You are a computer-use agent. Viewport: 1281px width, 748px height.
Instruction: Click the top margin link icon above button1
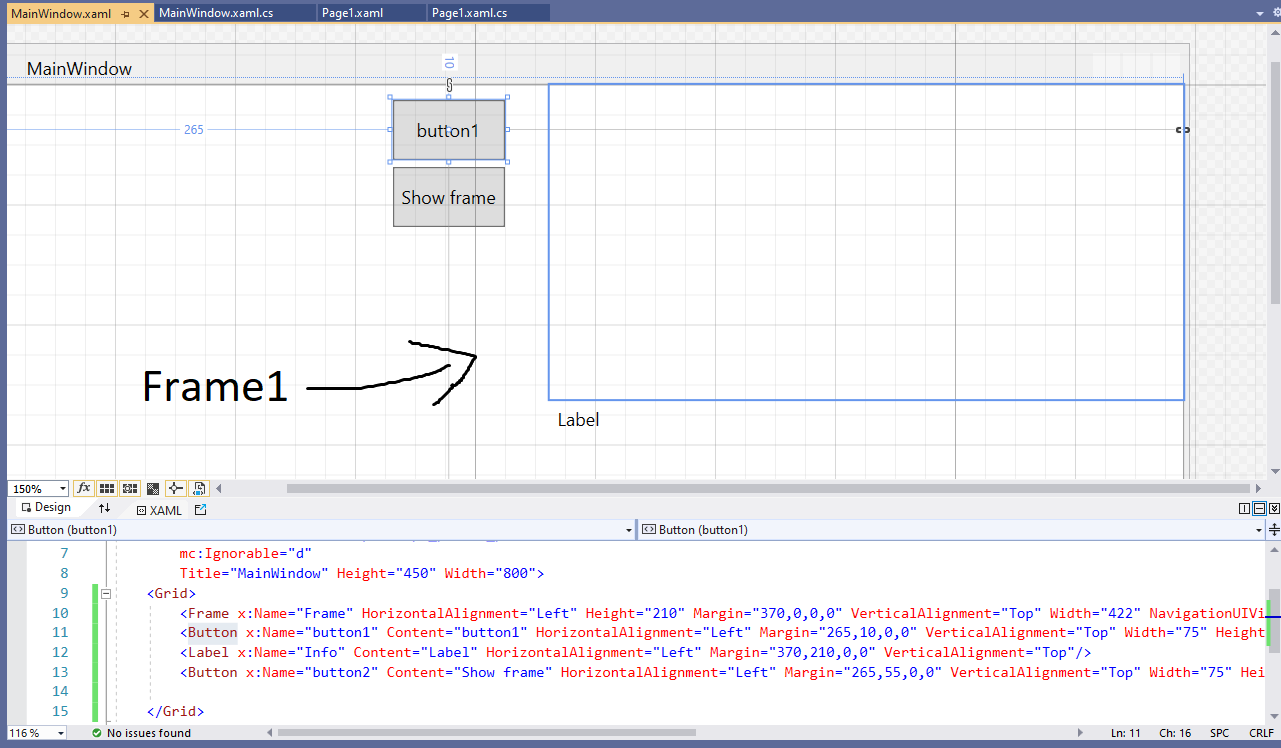pyautogui.click(x=449, y=85)
